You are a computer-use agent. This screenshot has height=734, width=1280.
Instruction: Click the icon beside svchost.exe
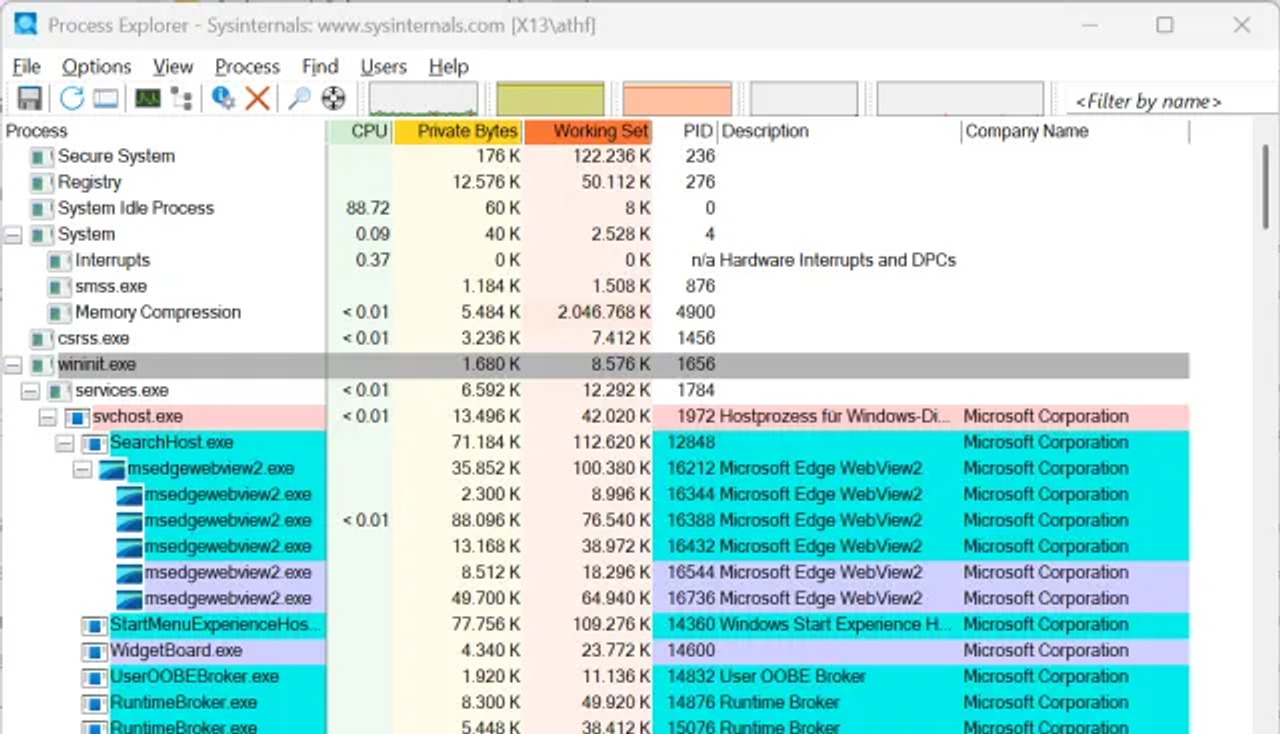[x=76, y=417]
